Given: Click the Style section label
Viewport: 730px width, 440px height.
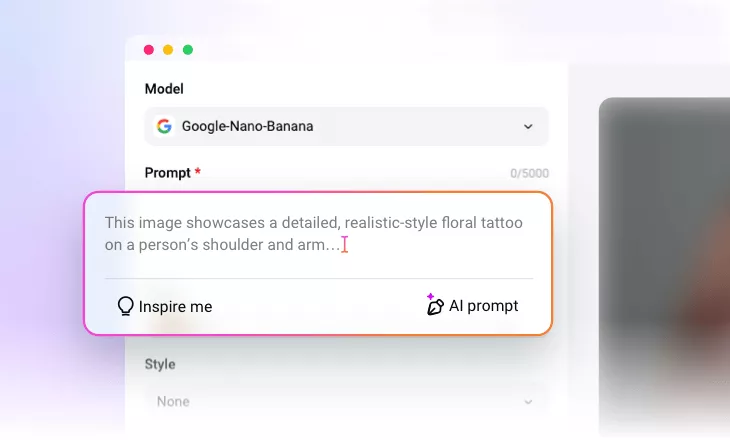Looking at the screenshot, I should tap(160, 364).
